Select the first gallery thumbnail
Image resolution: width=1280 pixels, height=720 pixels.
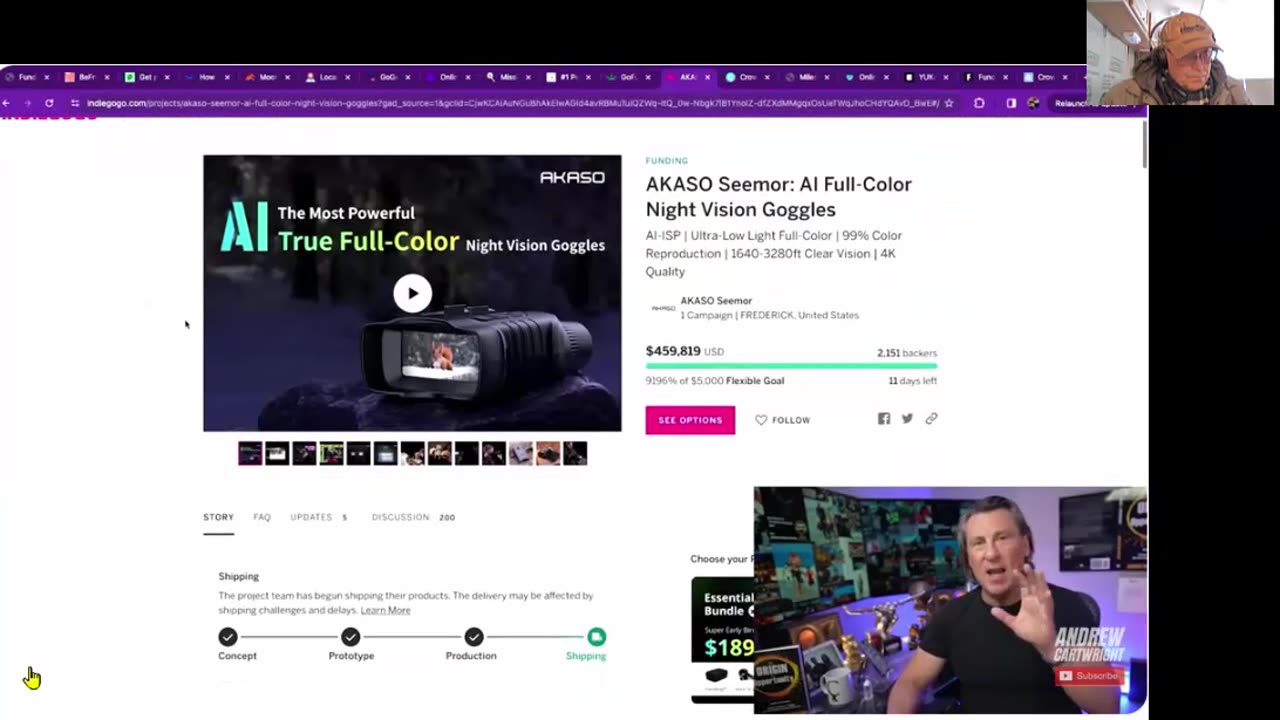pyautogui.click(x=250, y=453)
